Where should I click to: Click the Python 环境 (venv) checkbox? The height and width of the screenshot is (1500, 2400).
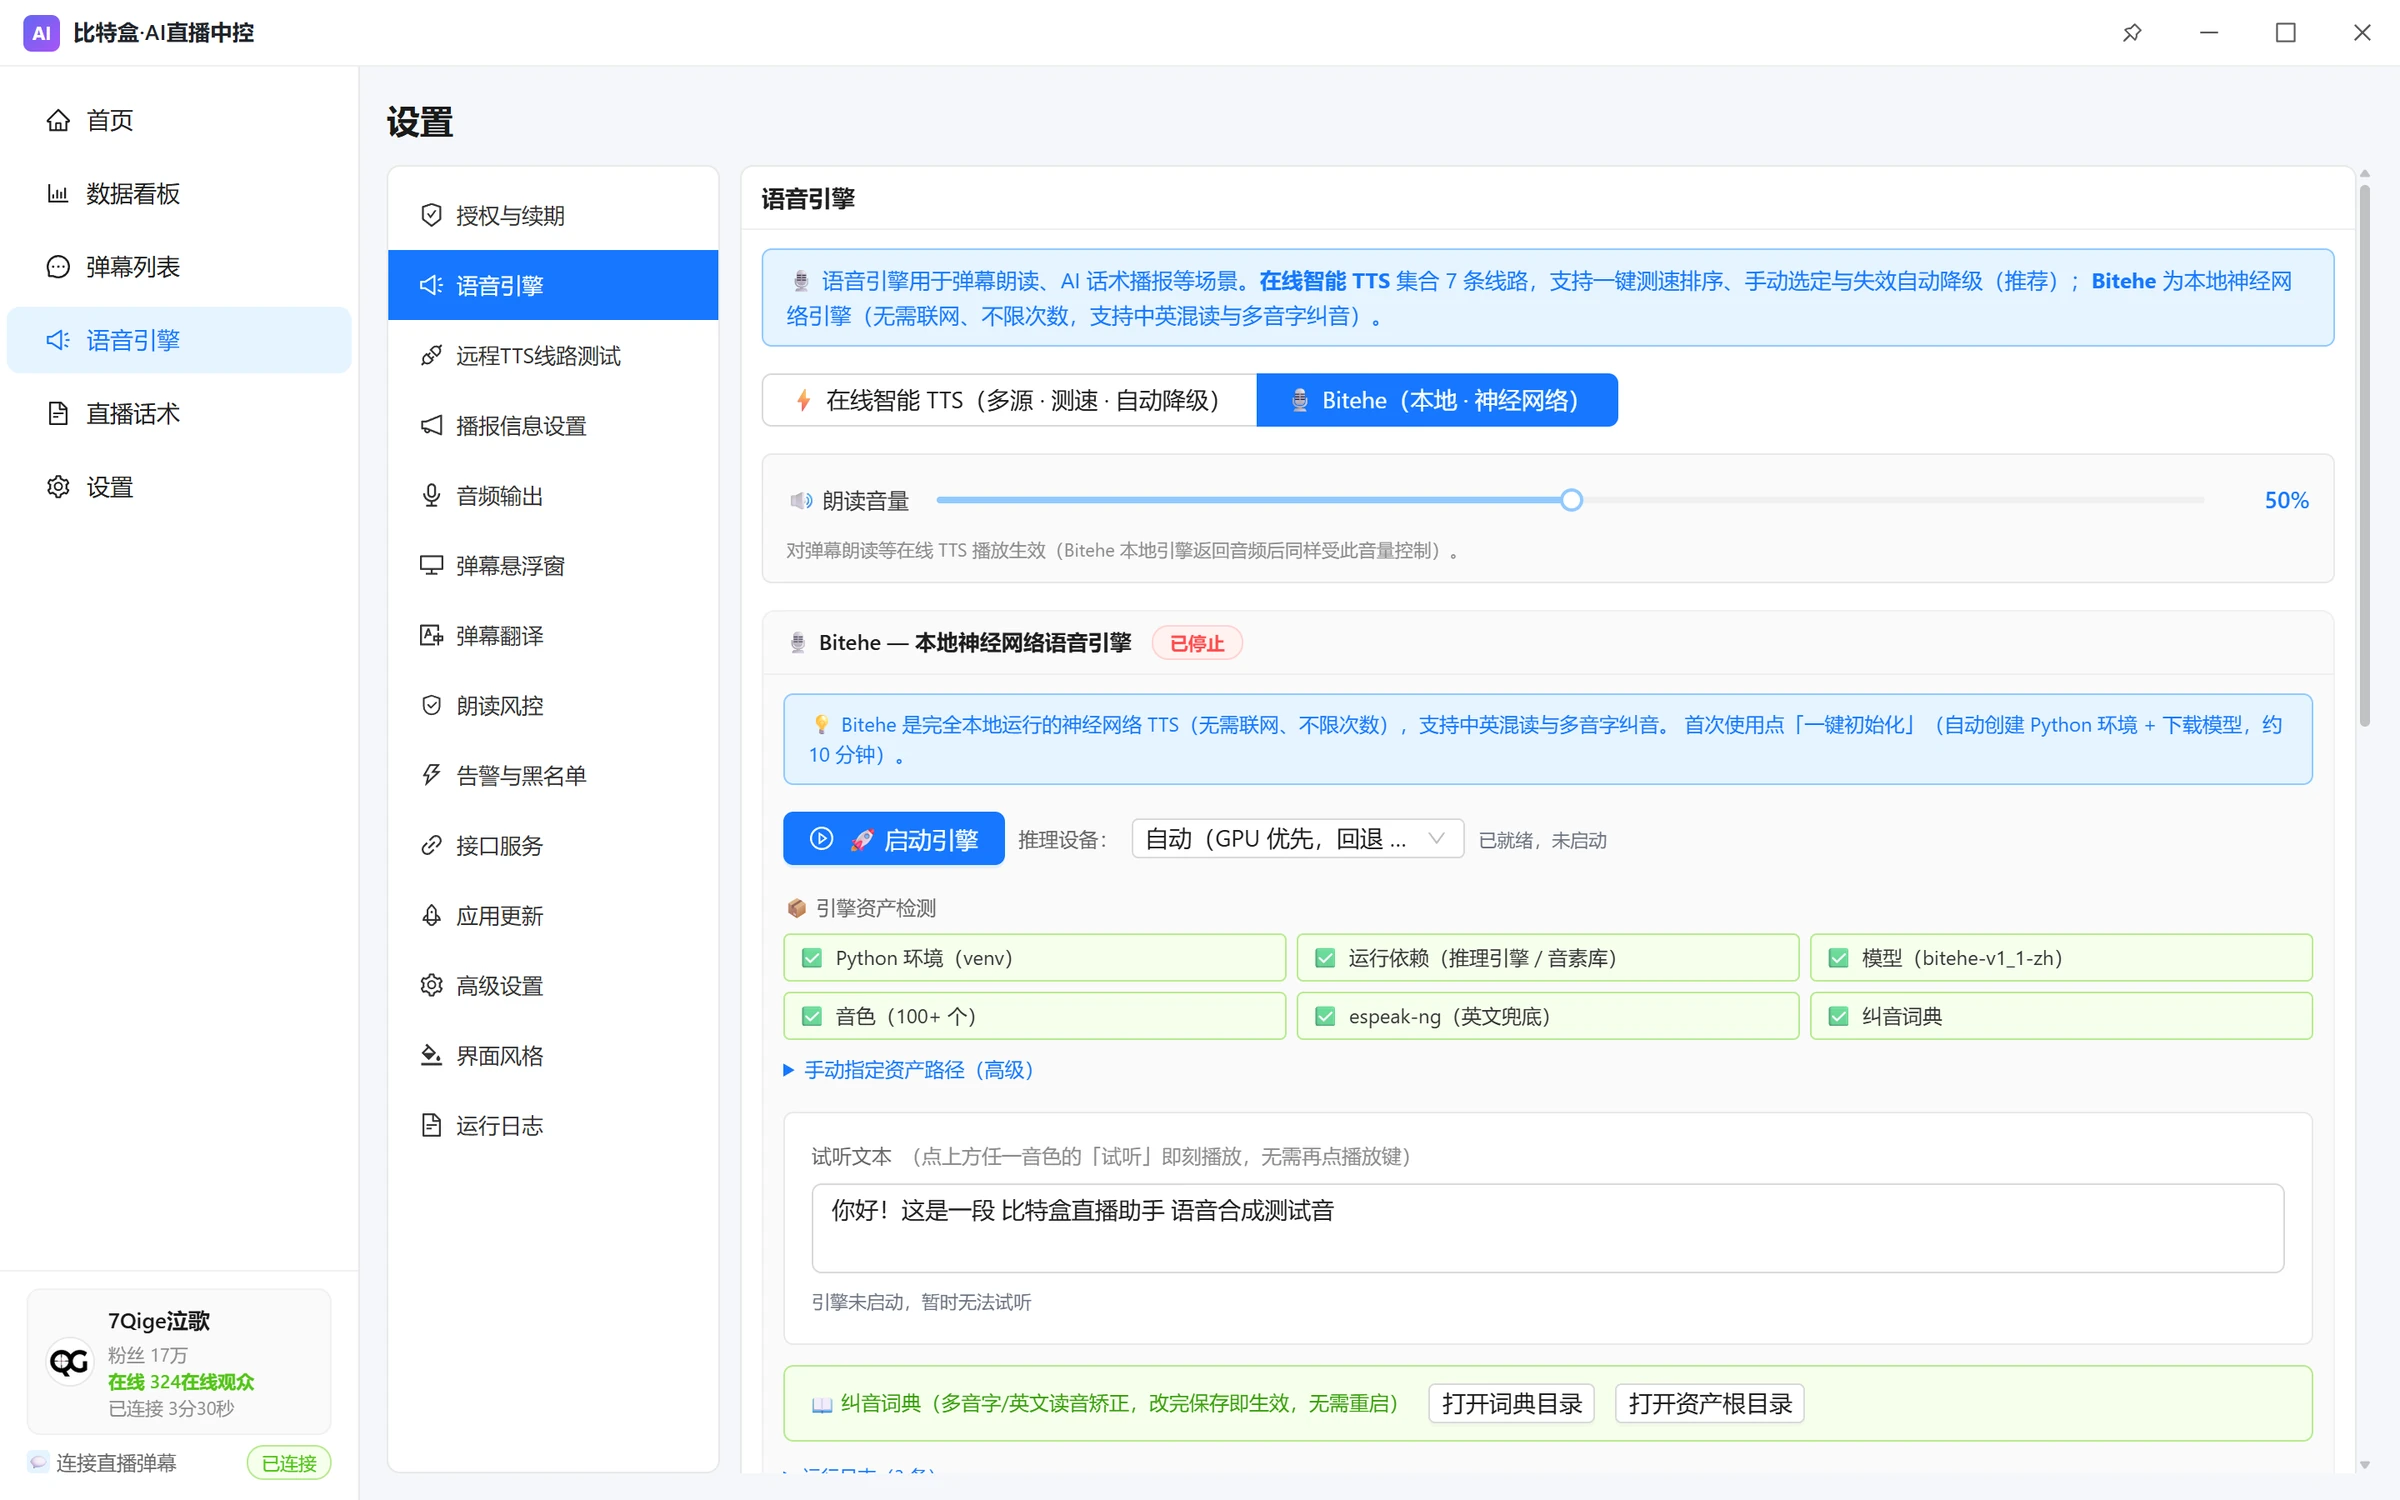pos(812,958)
